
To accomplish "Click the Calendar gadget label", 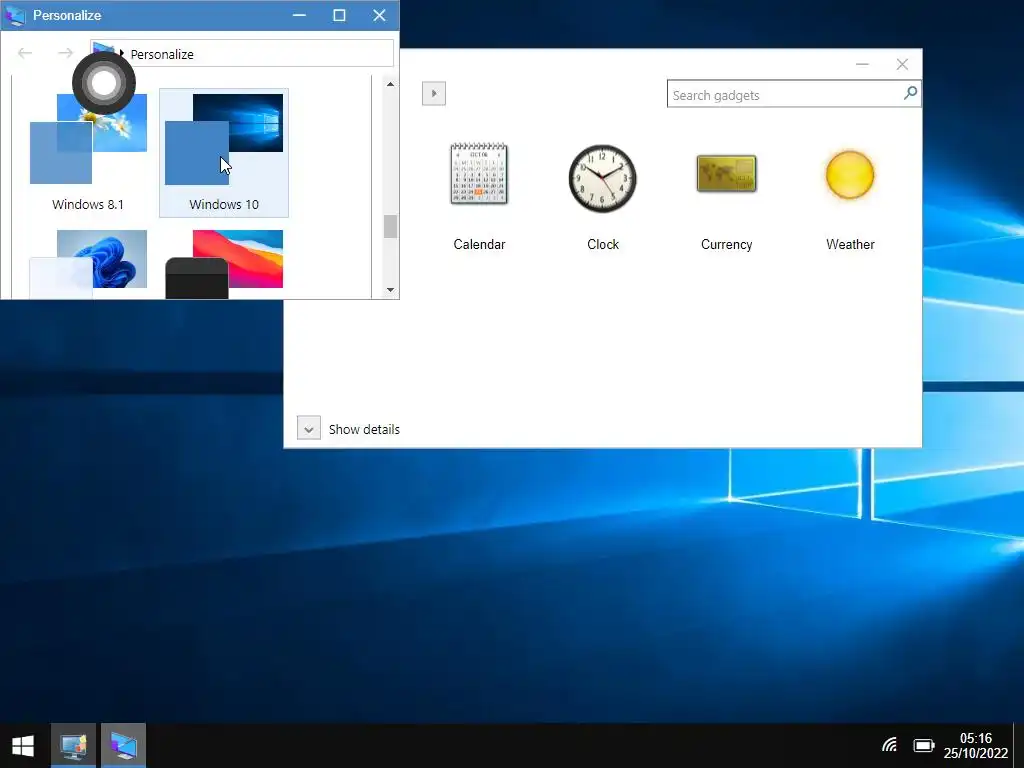I will (479, 244).
